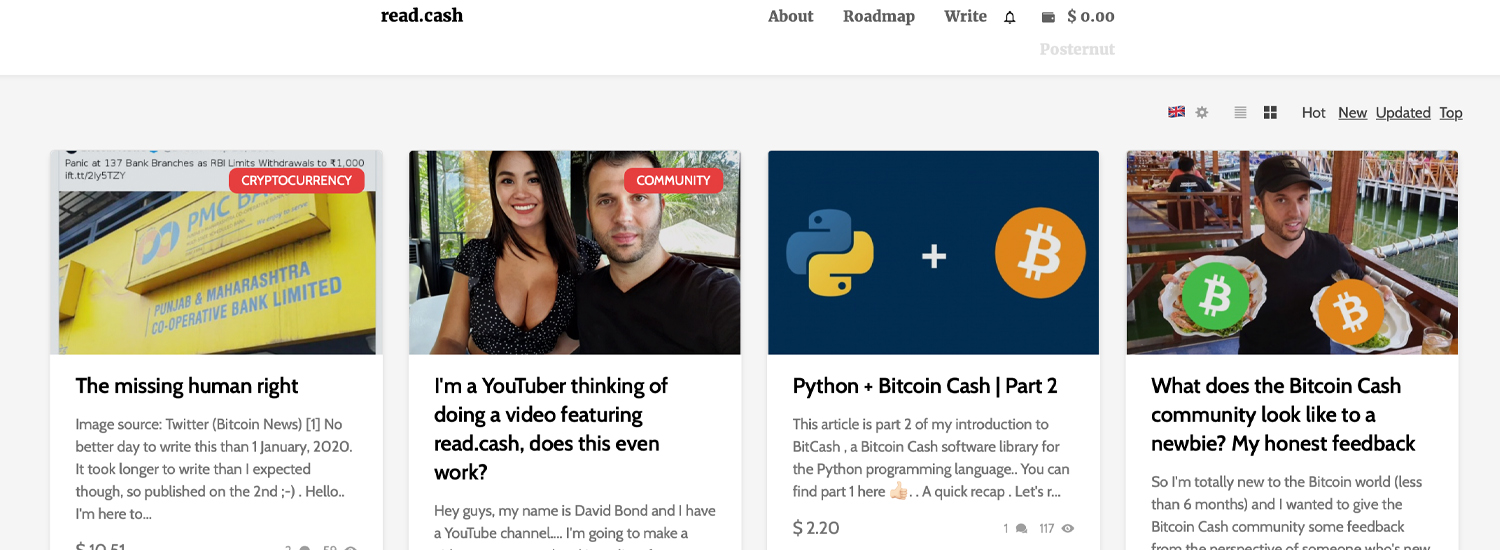Start writing via Write link

(965, 16)
